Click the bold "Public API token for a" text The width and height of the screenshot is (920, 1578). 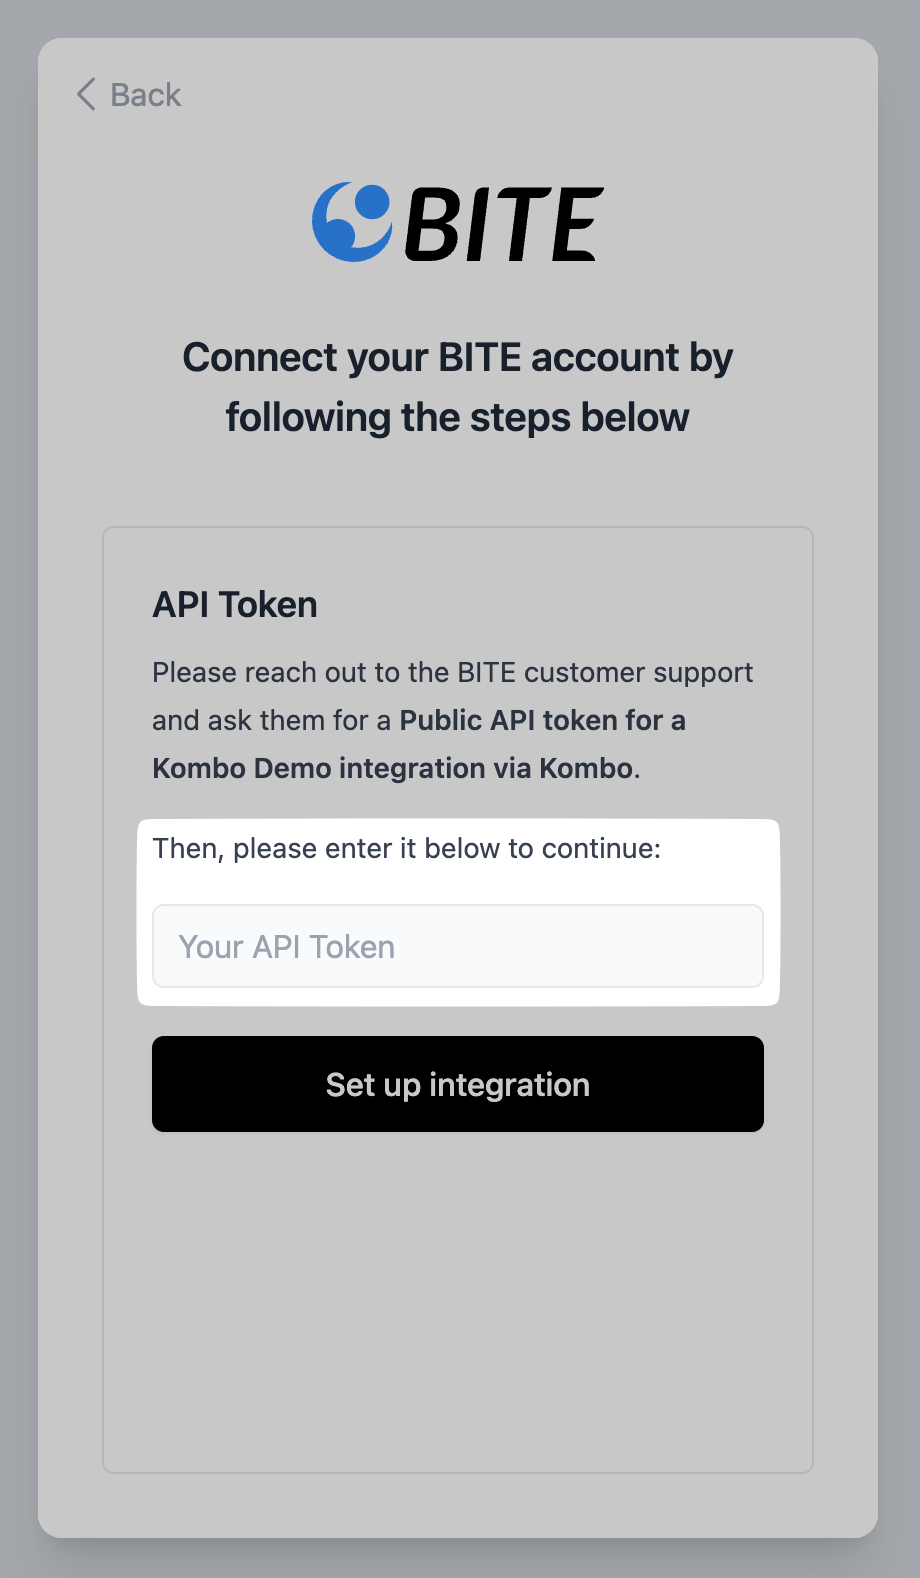click(542, 721)
